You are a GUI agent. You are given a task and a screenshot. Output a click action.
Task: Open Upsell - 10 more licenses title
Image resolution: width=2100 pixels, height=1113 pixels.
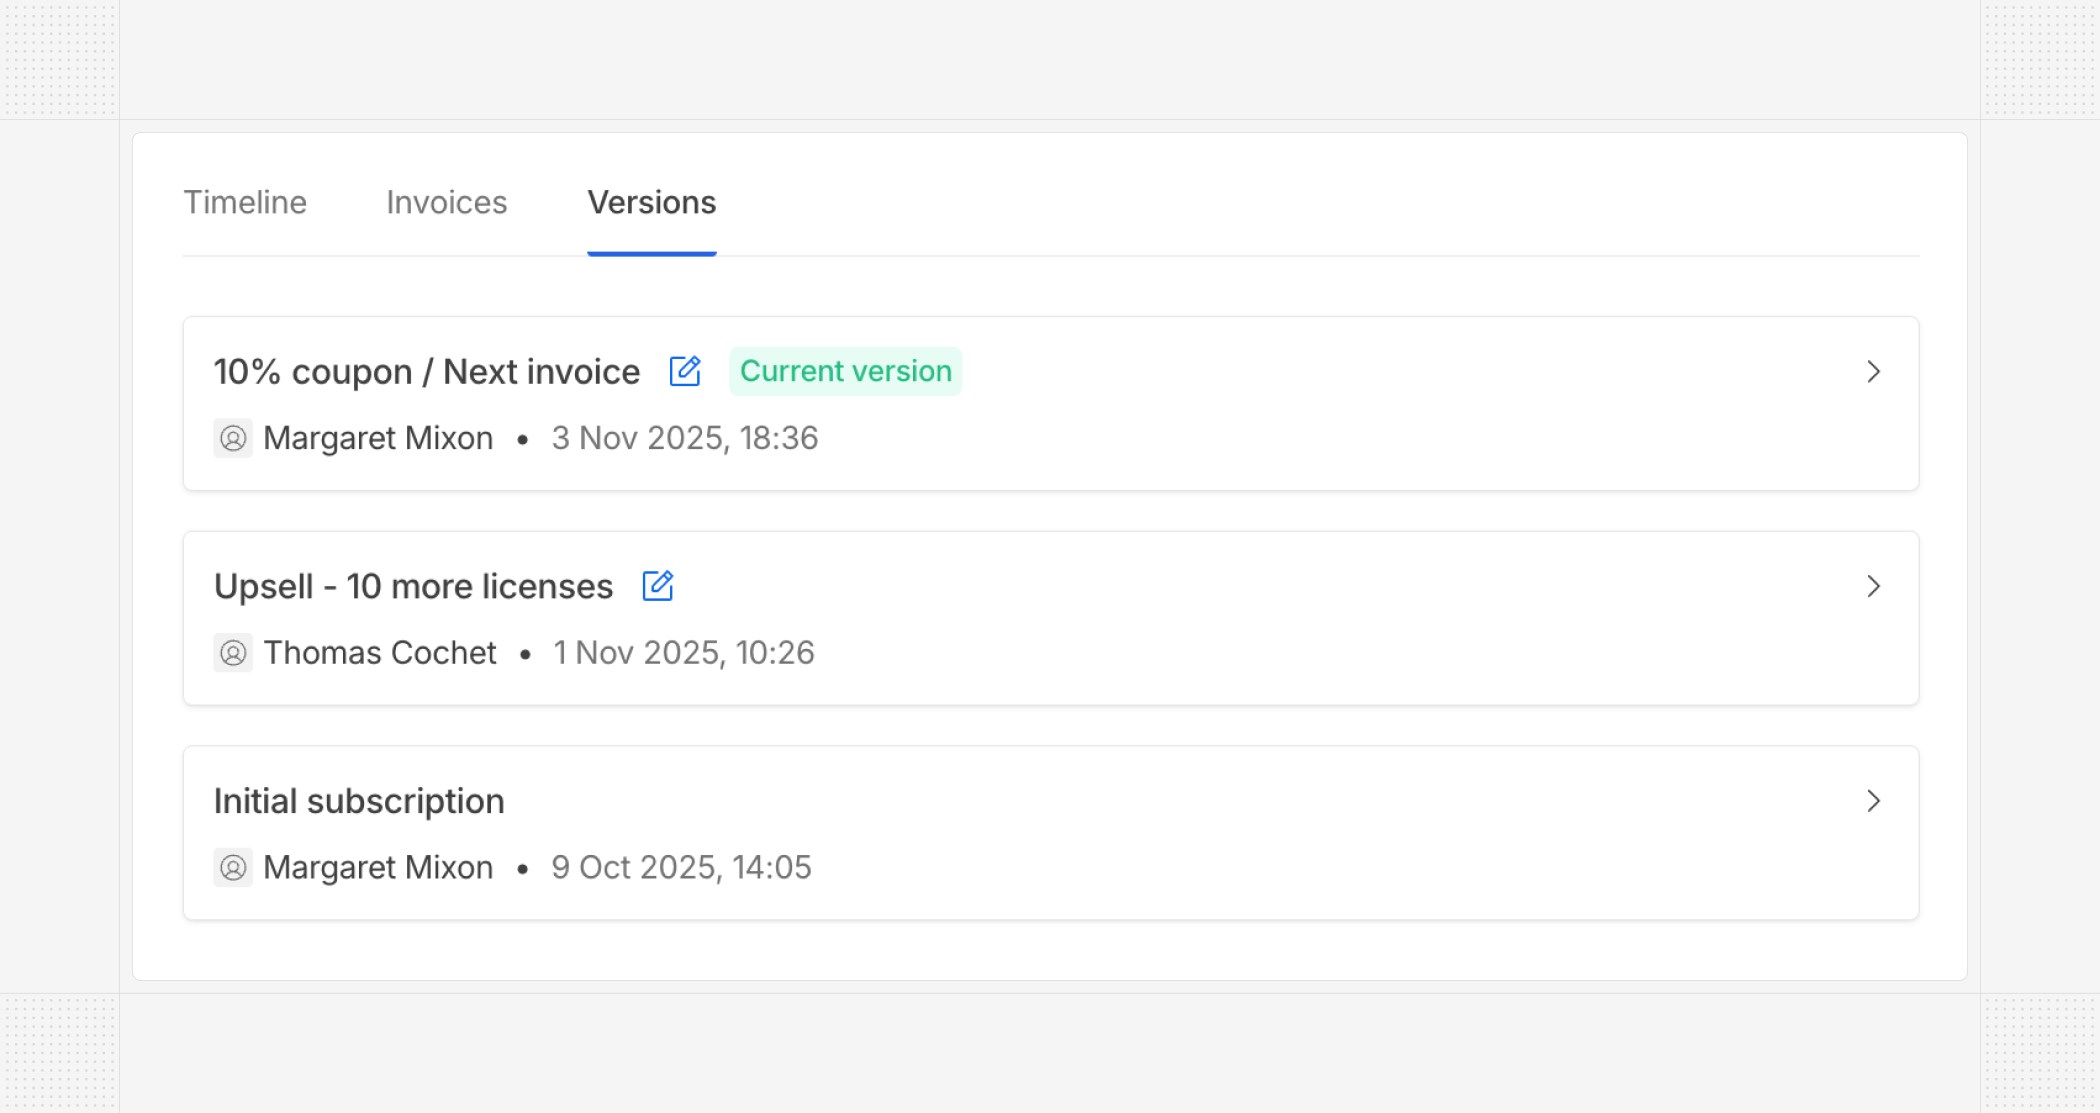[x=413, y=587]
